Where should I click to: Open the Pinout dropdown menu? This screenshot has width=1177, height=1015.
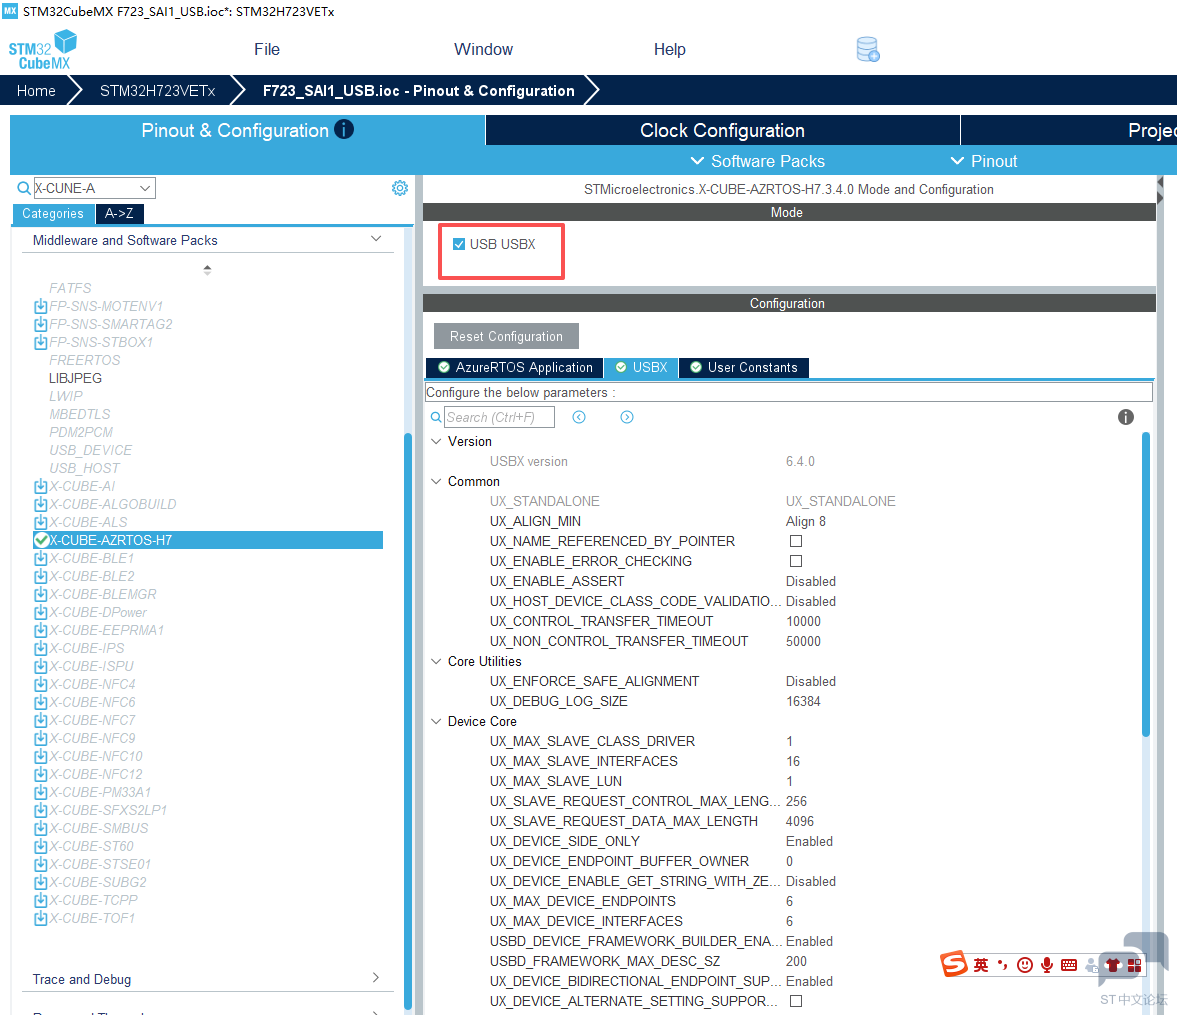coord(983,161)
